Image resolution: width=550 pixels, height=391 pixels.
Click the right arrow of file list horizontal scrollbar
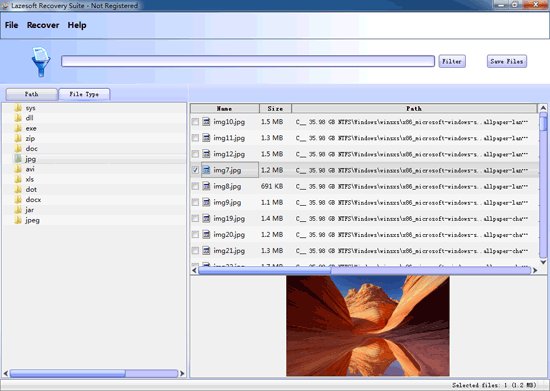[x=535, y=270]
